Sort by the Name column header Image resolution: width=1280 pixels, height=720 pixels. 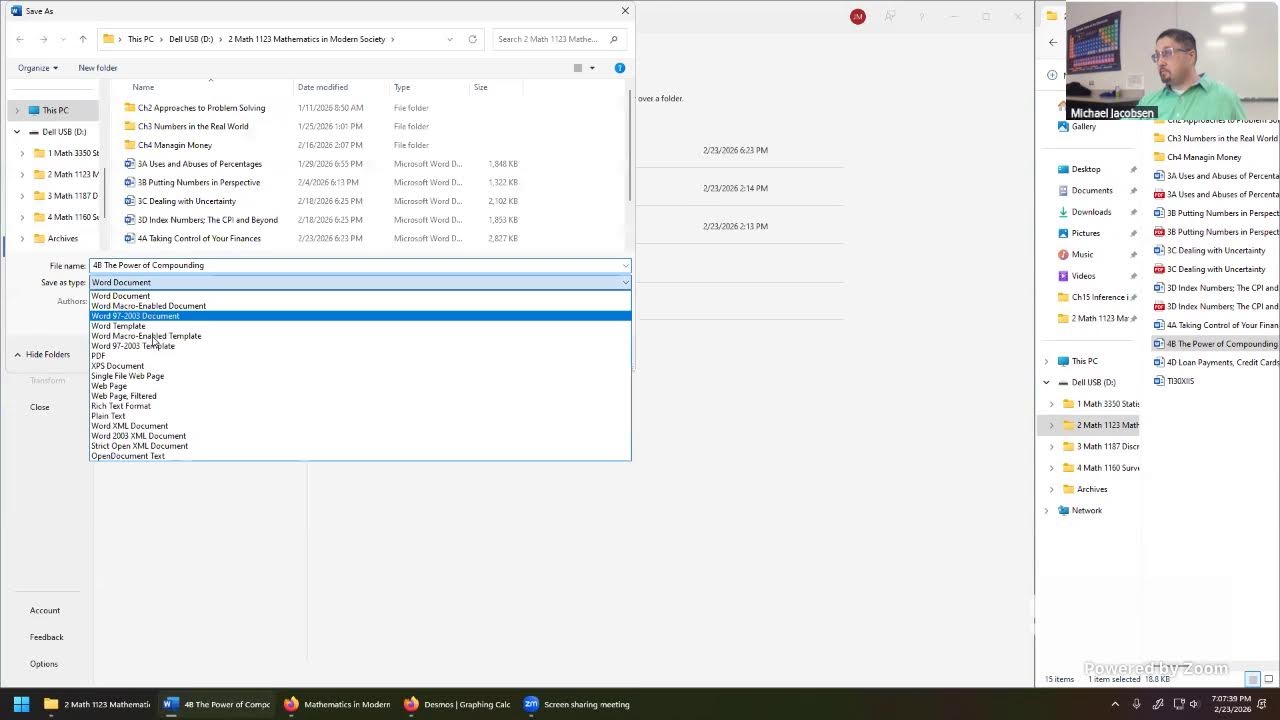click(143, 87)
